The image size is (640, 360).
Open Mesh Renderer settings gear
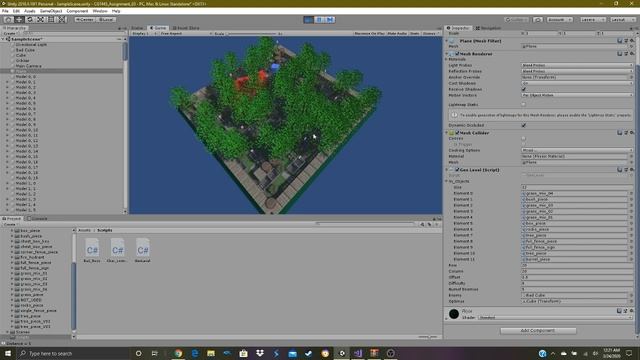click(632, 53)
